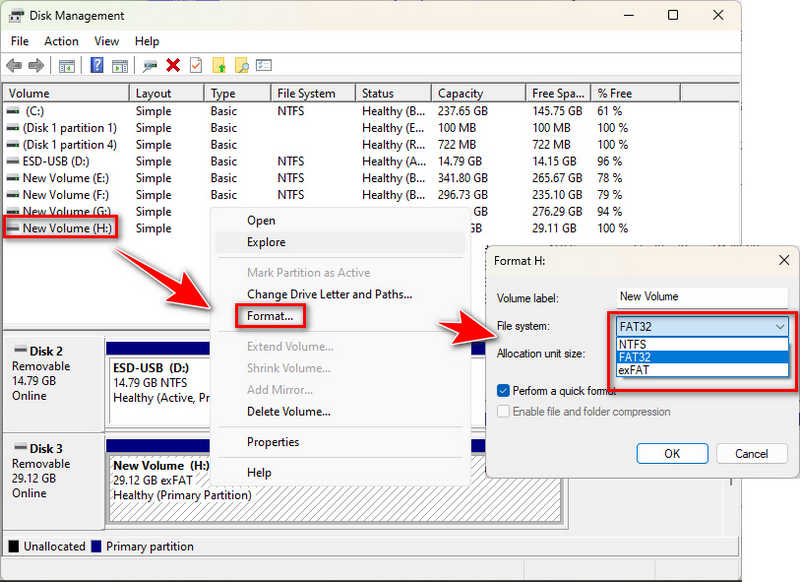Click the drive icon of (C:) row
The height and width of the screenshot is (582, 800).
[x=13, y=111]
